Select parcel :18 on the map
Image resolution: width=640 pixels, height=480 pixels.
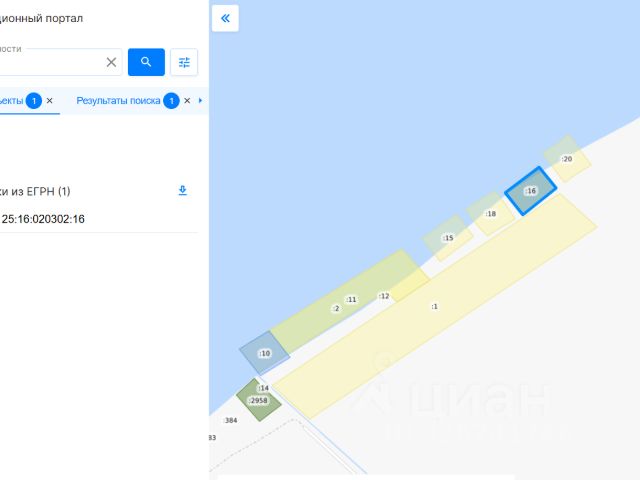point(491,213)
